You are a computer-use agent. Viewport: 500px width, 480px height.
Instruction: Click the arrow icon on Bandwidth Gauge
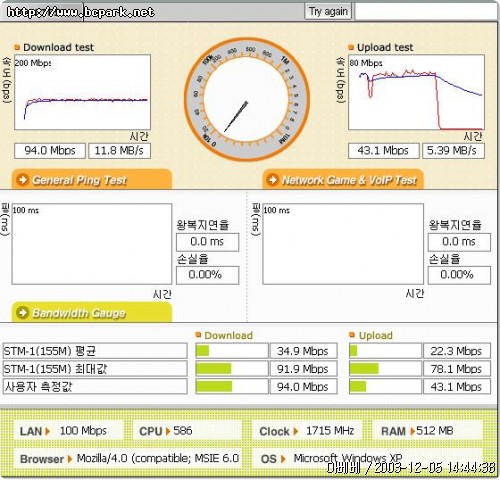23,312
